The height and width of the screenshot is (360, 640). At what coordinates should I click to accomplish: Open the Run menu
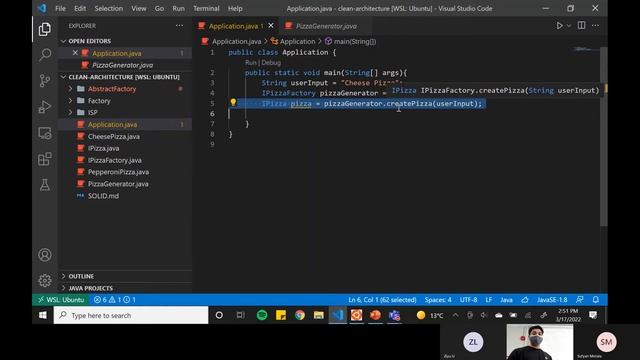[x=178, y=8]
